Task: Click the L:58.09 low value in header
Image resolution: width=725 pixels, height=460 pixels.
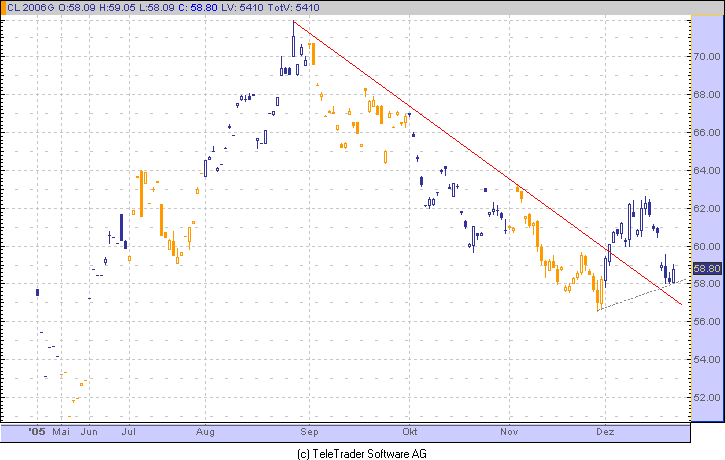Action: pyautogui.click(x=159, y=8)
